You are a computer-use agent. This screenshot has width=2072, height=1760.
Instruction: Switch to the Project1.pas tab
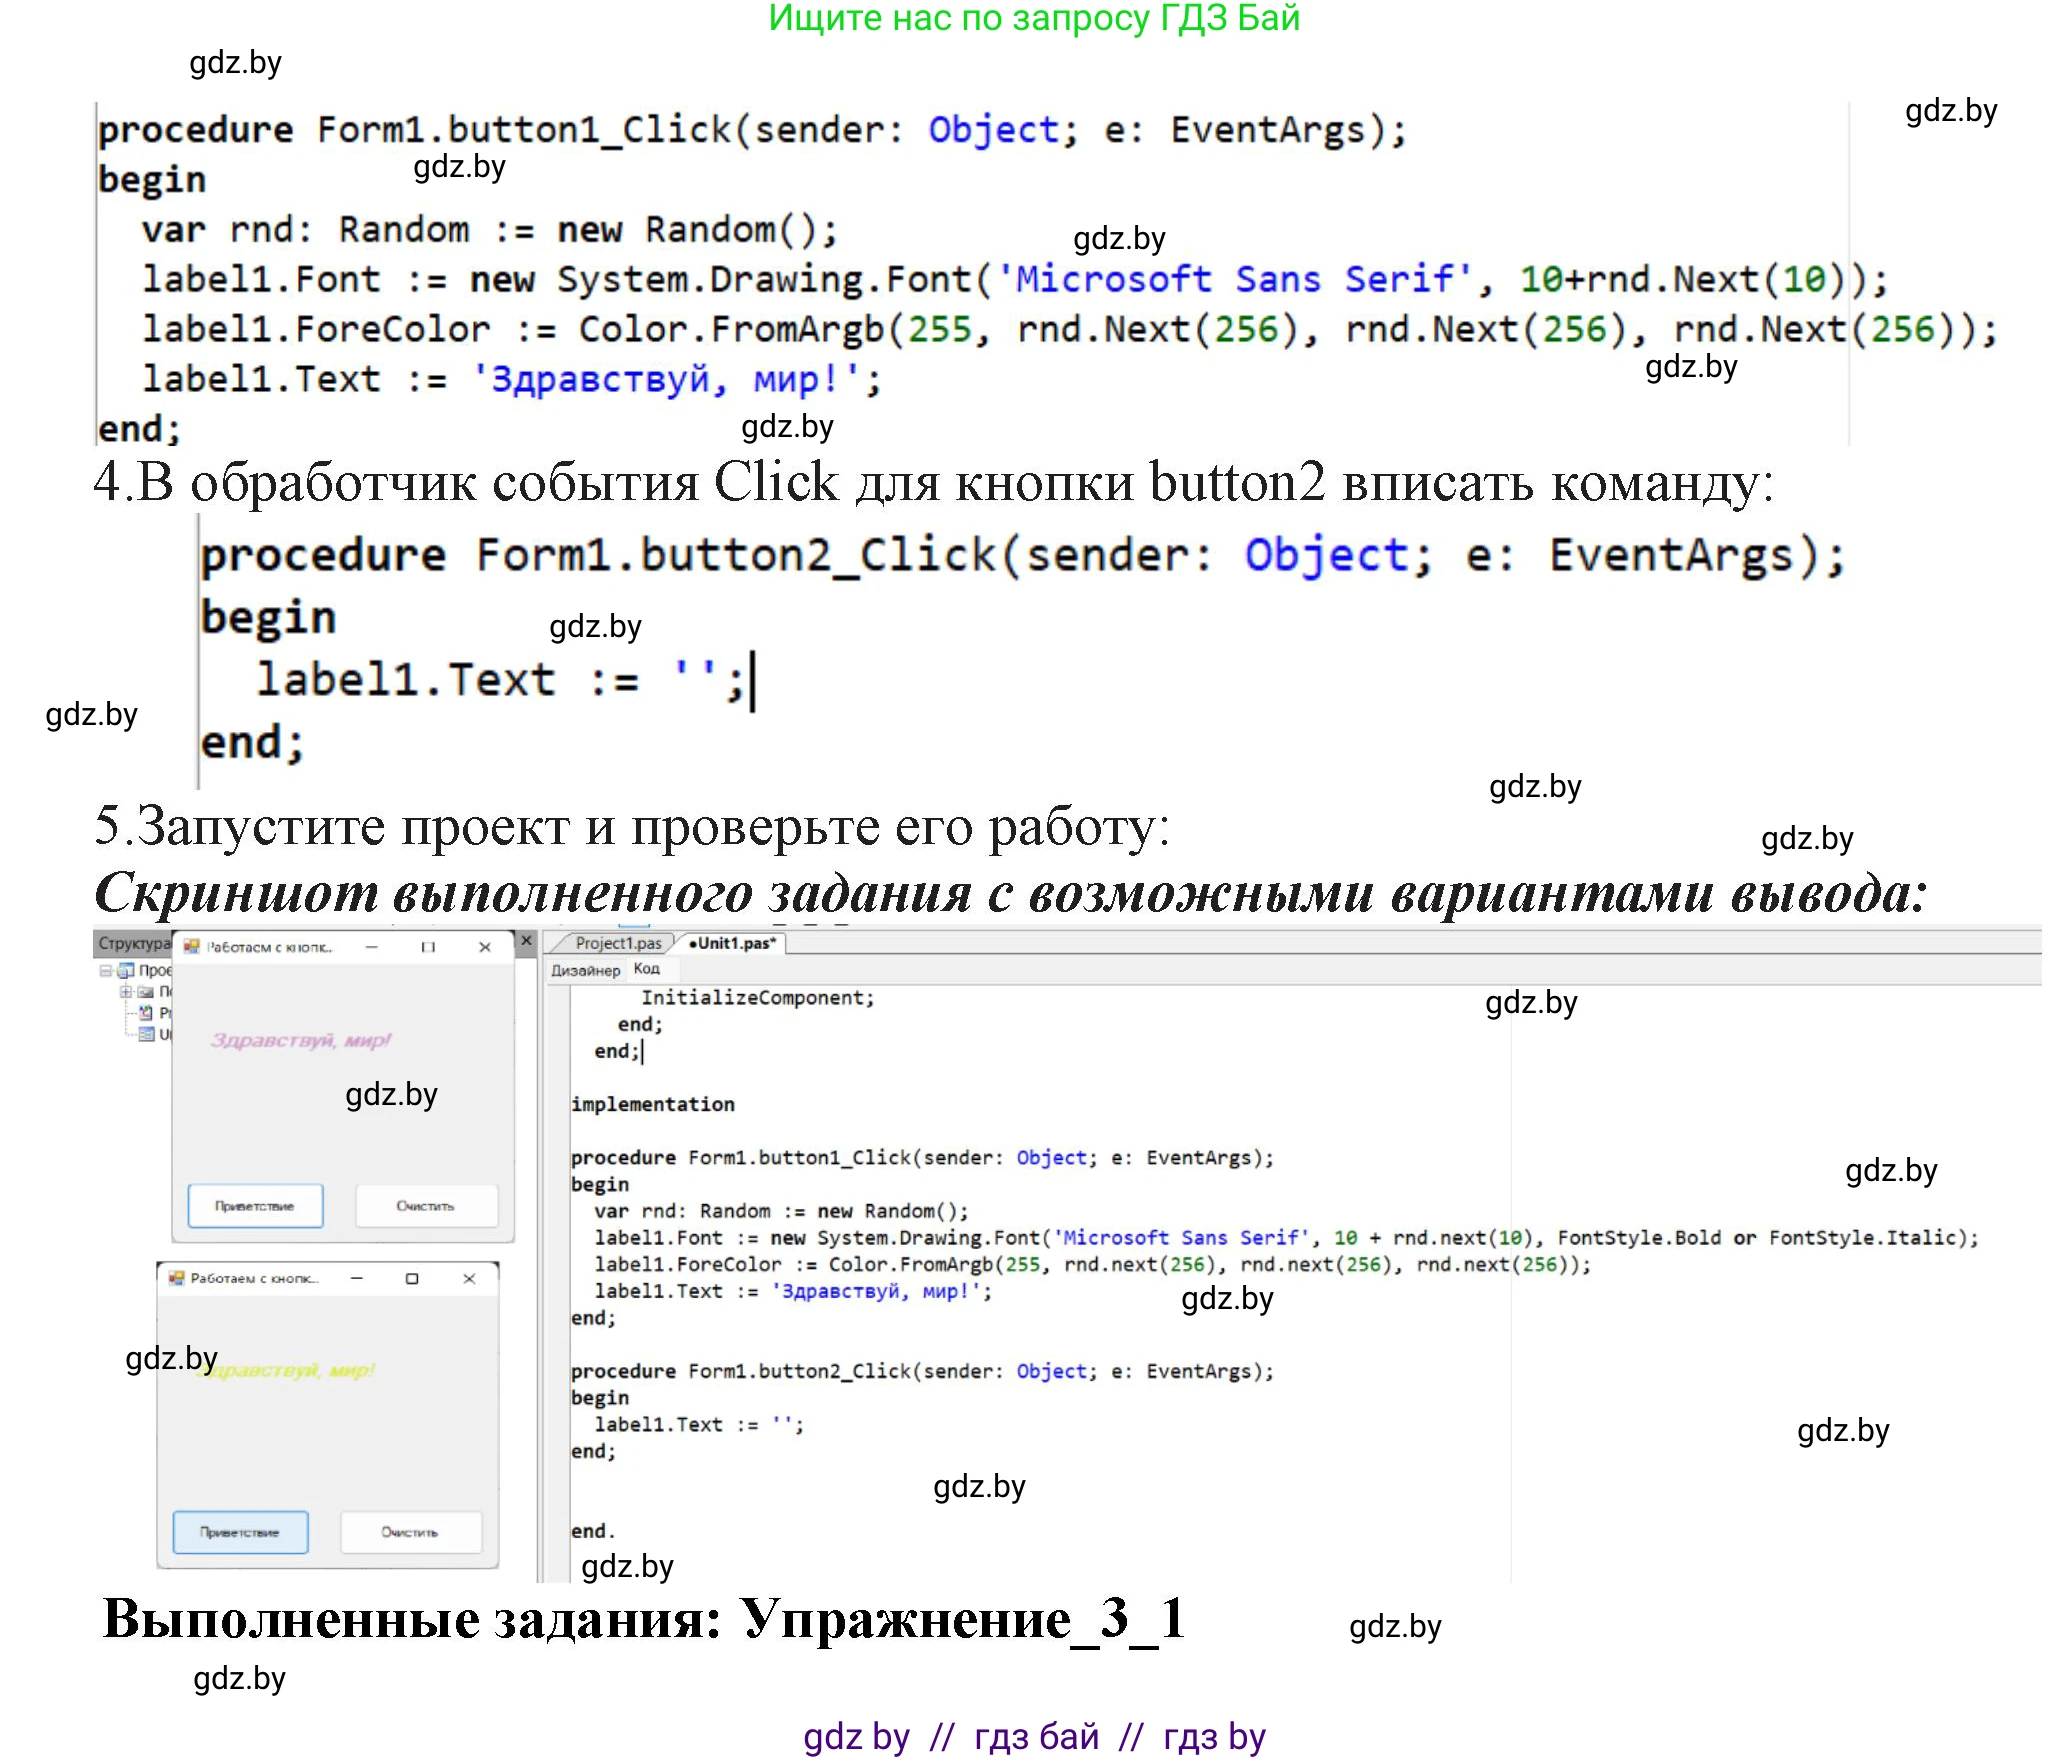pos(618,943)
